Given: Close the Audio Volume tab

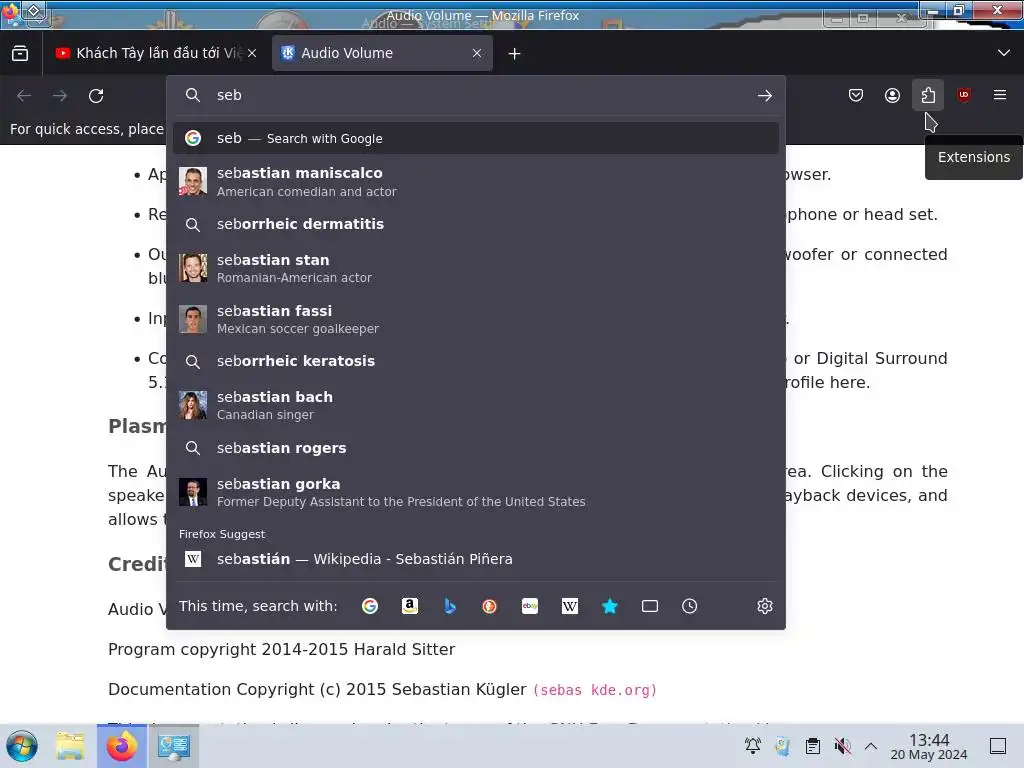Looking at the screenshot, I should coord(477,54).
